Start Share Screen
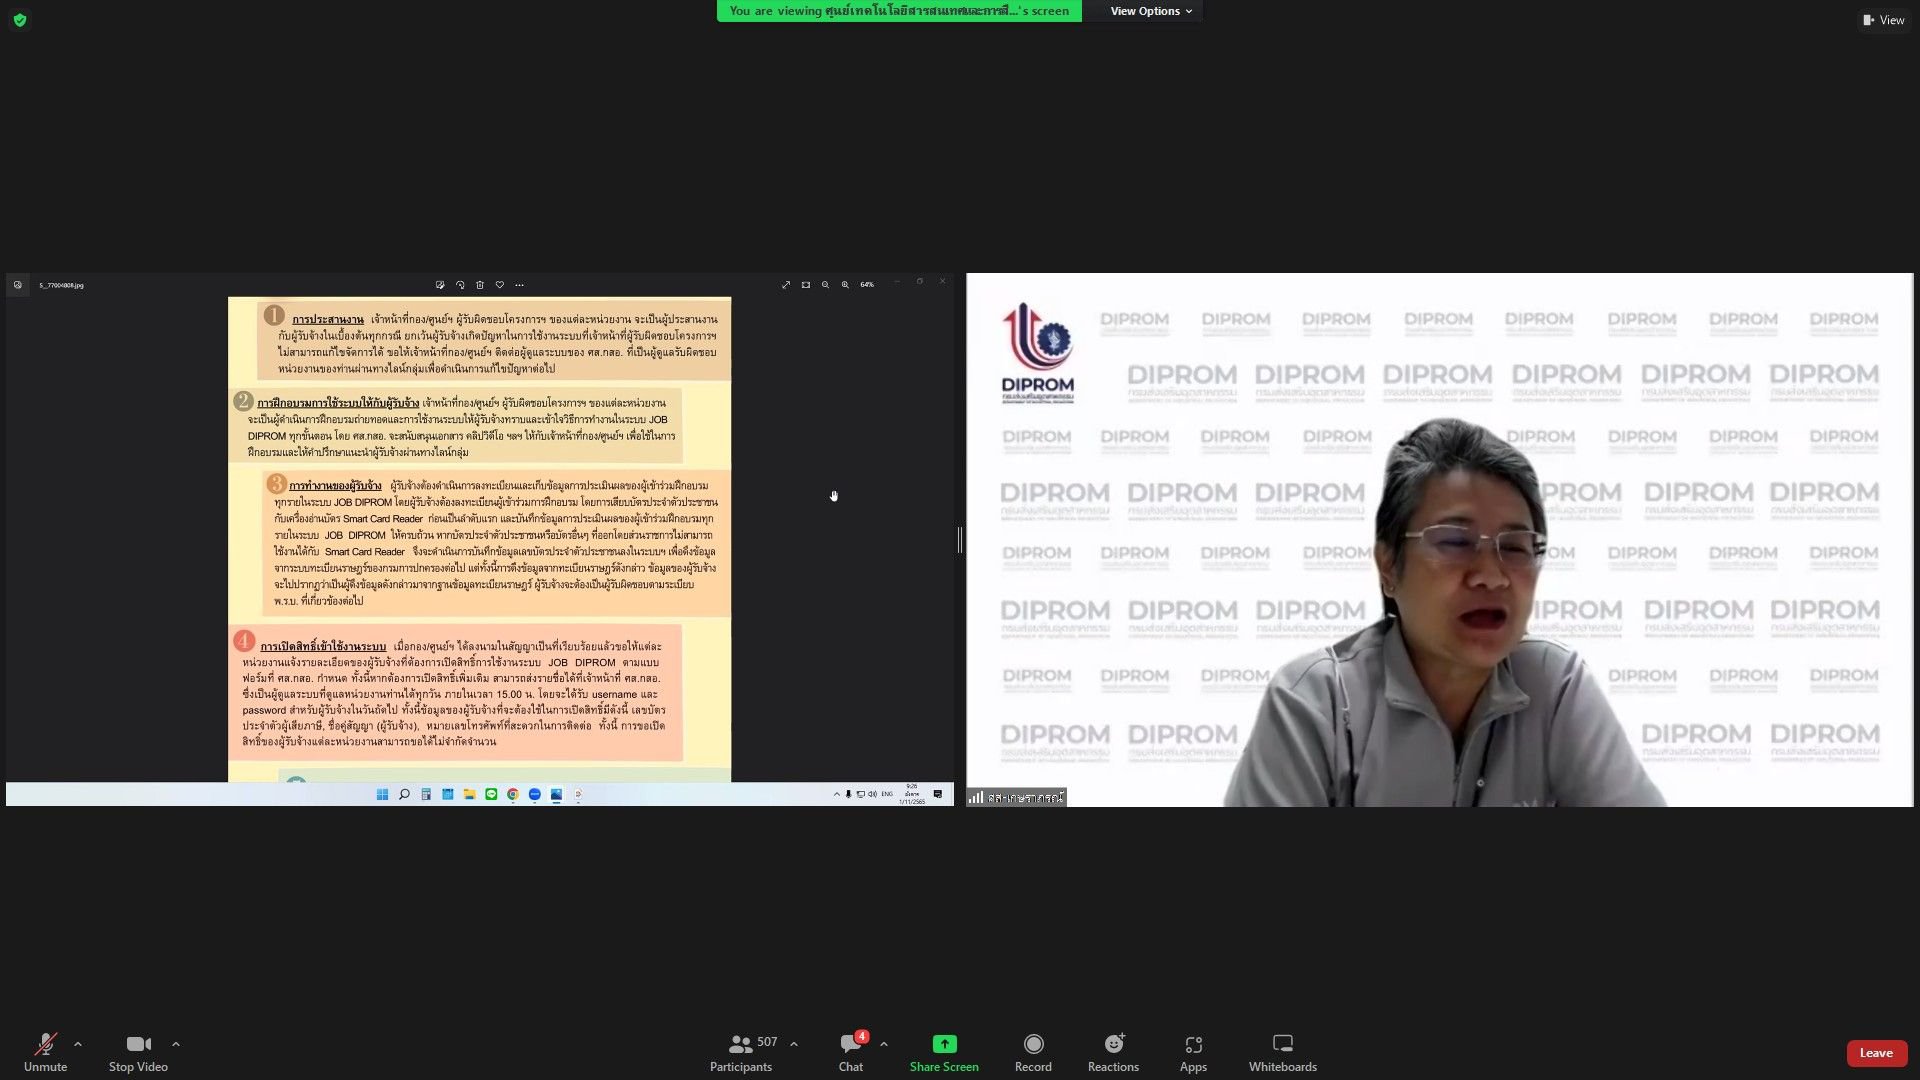The height and width of the screenshot is (1080, 1920). tap(944, 1052)
